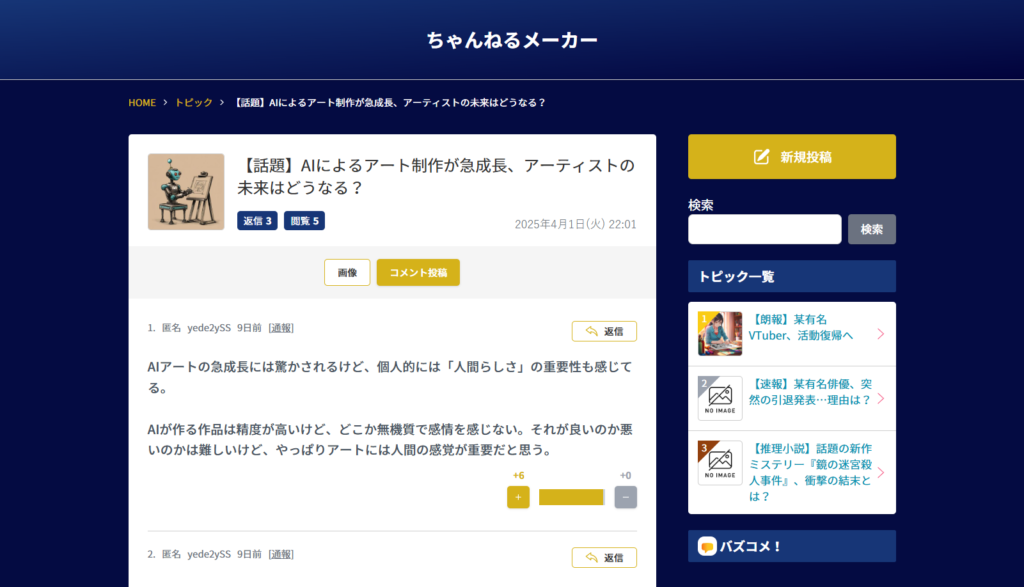Click rank 2 NO IMAGE thumbnail
1024x587 pixels.
coord(720,398)
